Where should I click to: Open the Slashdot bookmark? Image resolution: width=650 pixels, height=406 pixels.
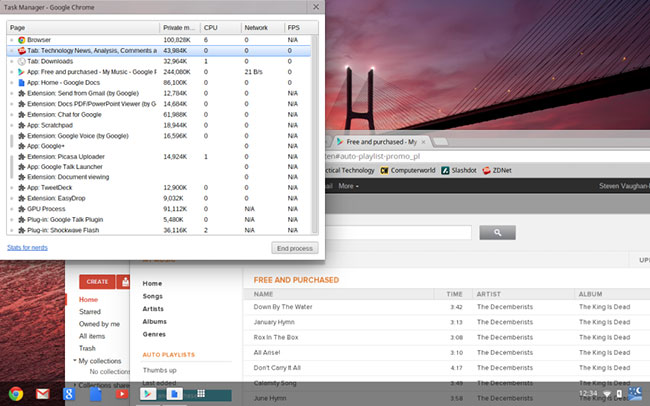458,170
